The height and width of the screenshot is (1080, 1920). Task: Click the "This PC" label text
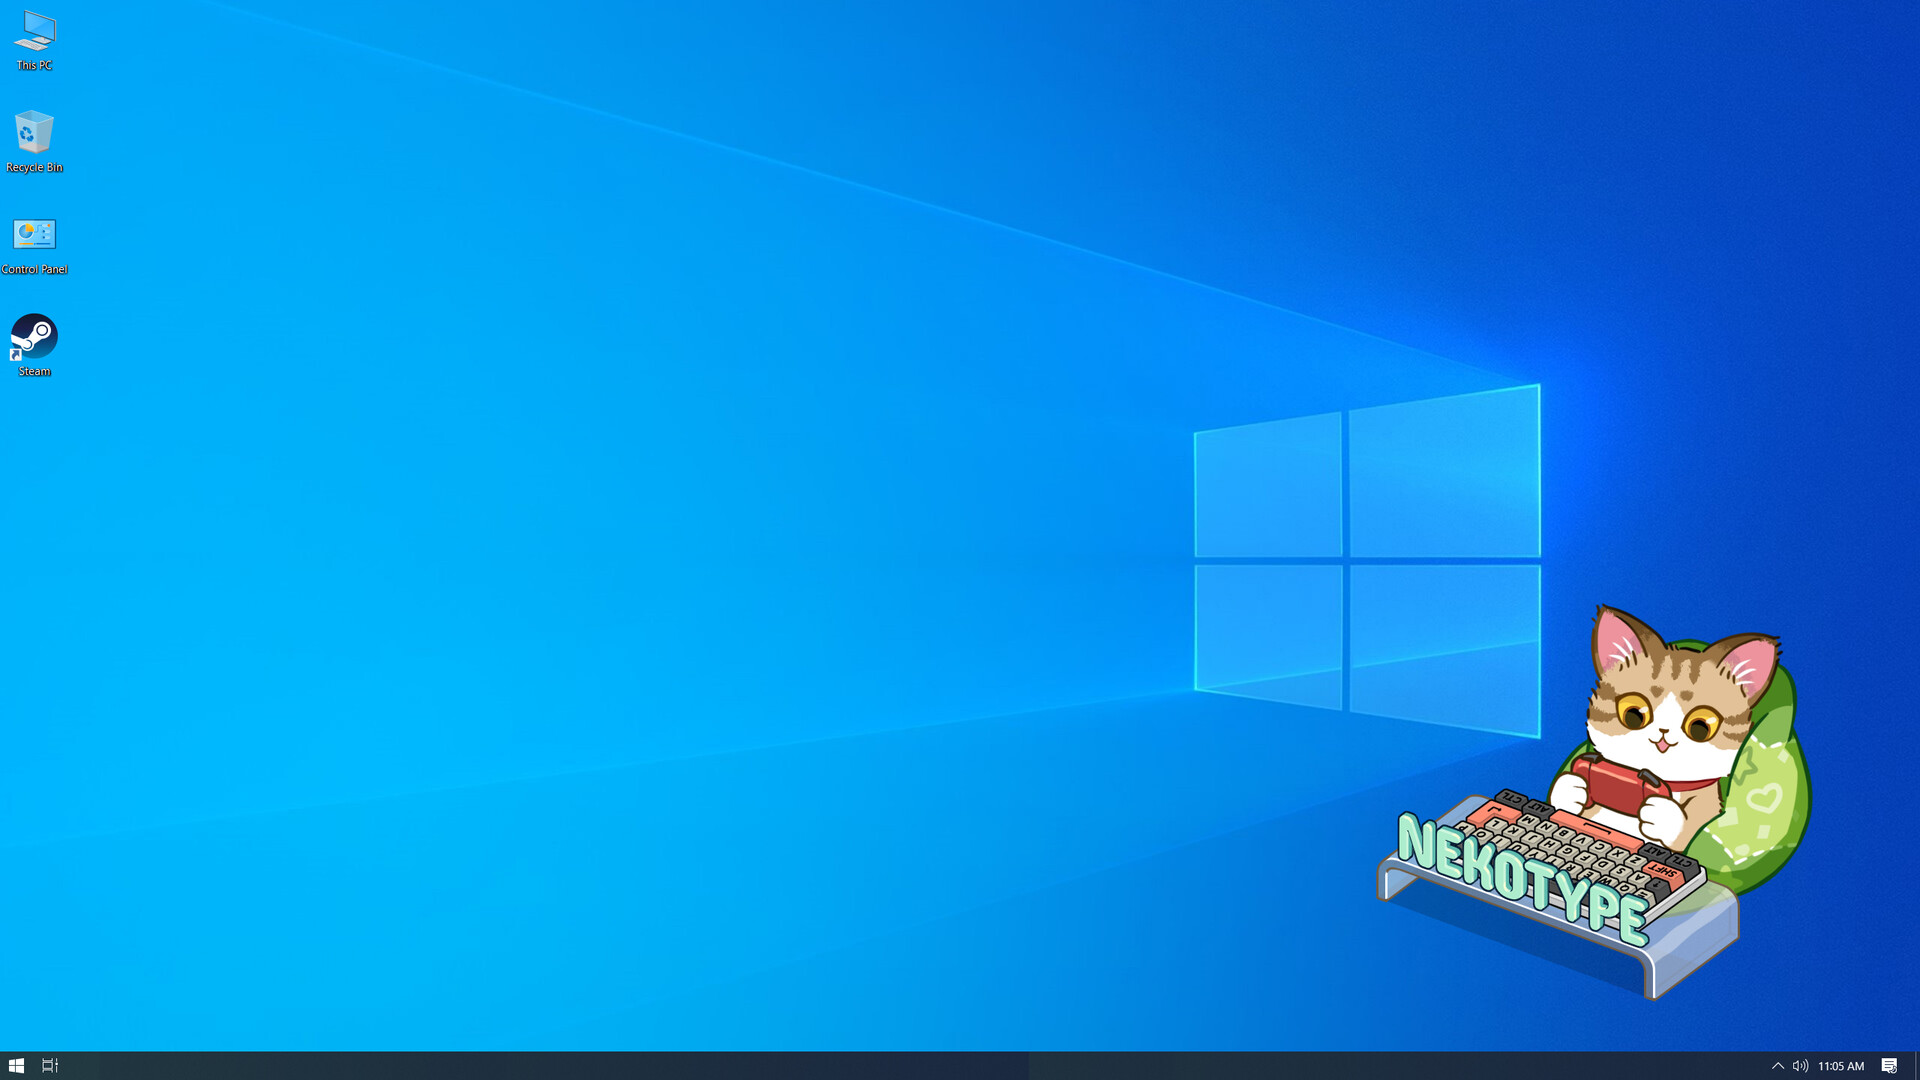coord(33,67)
